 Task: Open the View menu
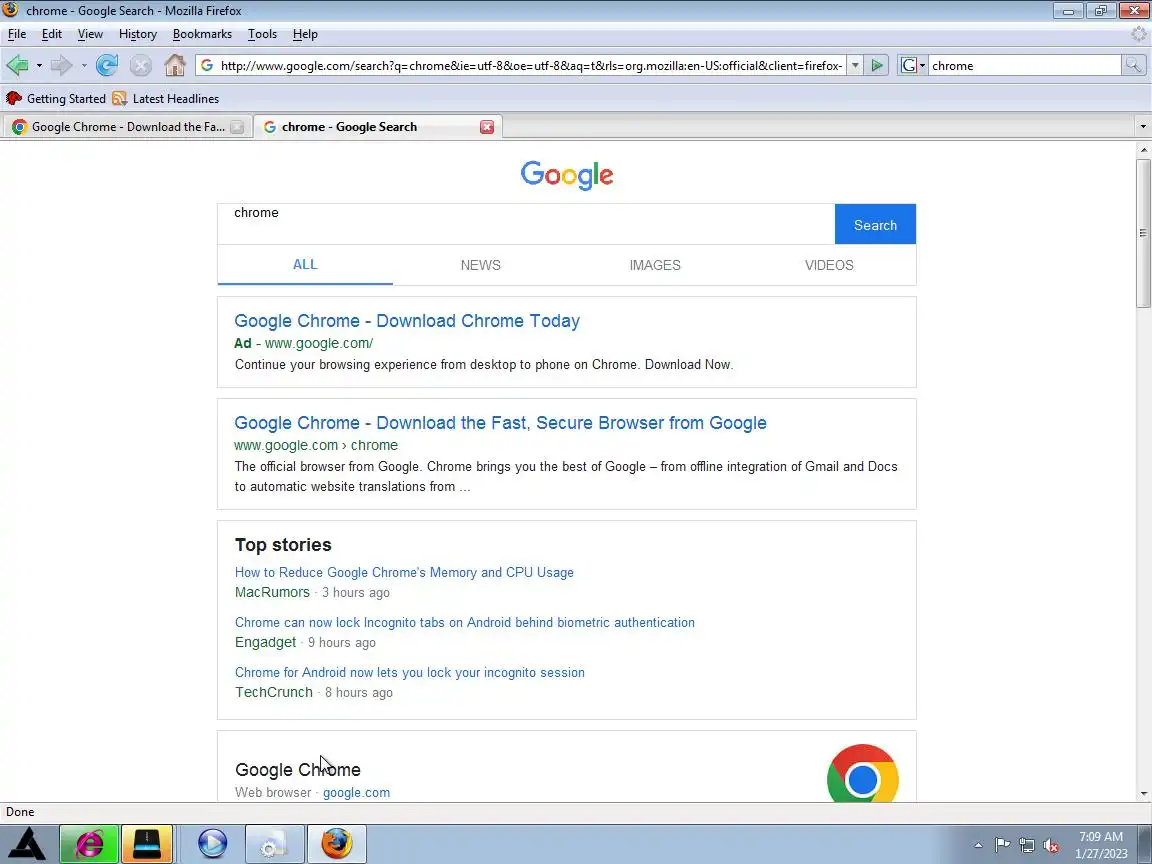pyautogui.click(x=90, y=34)
